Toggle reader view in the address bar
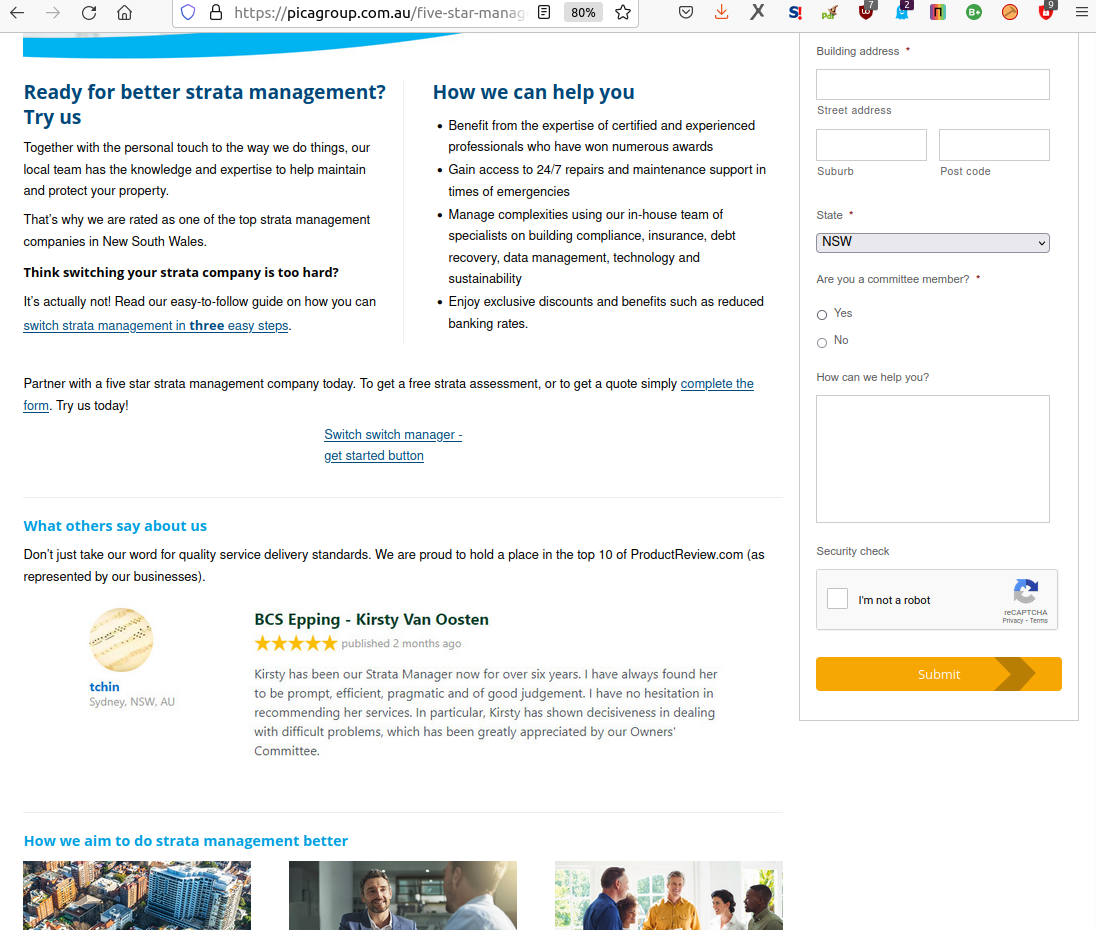 (544, 13)
